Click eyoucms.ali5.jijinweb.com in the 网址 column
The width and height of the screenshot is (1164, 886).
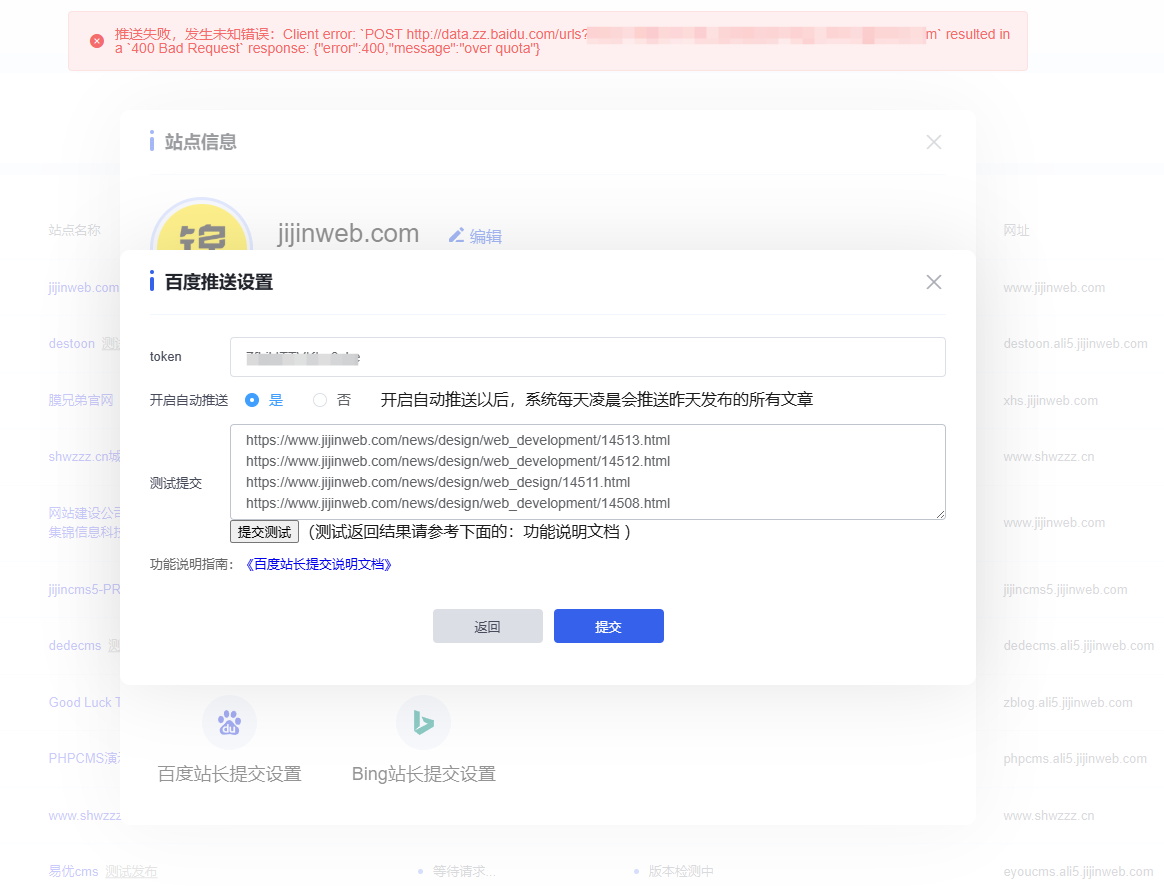tap(1079, 871)
